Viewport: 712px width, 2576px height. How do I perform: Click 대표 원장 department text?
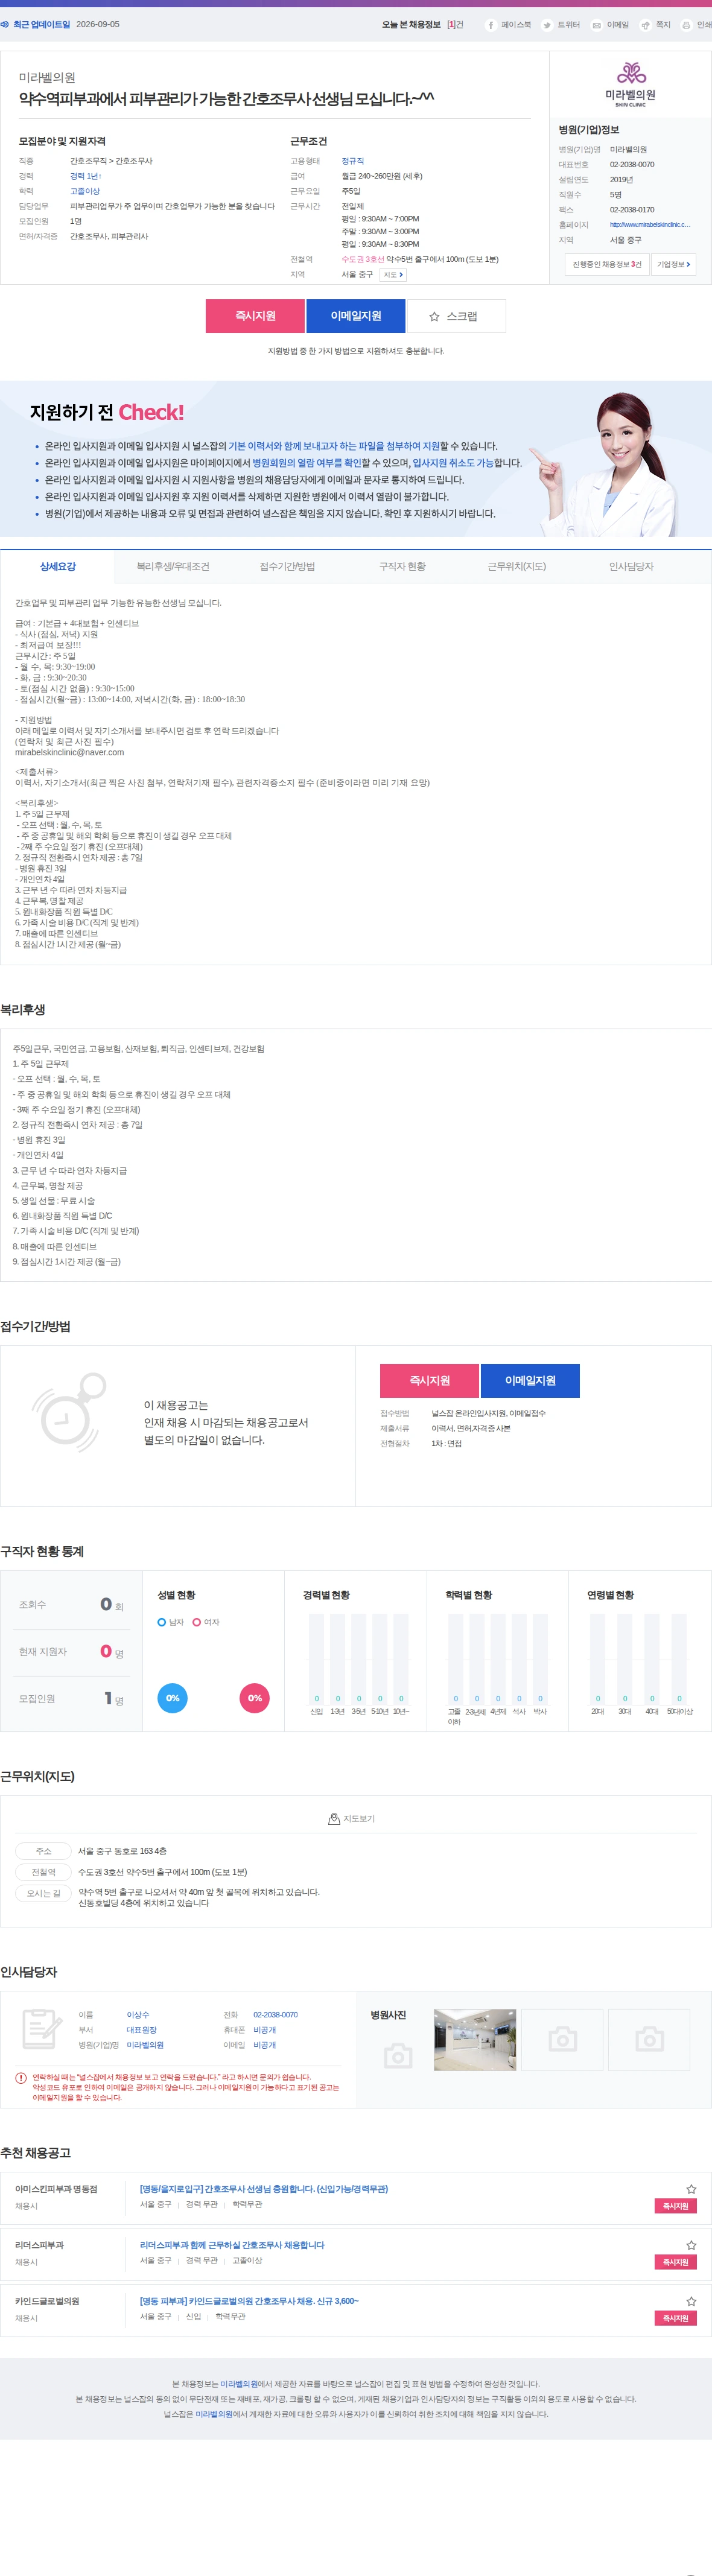[x=142, y=2030]
